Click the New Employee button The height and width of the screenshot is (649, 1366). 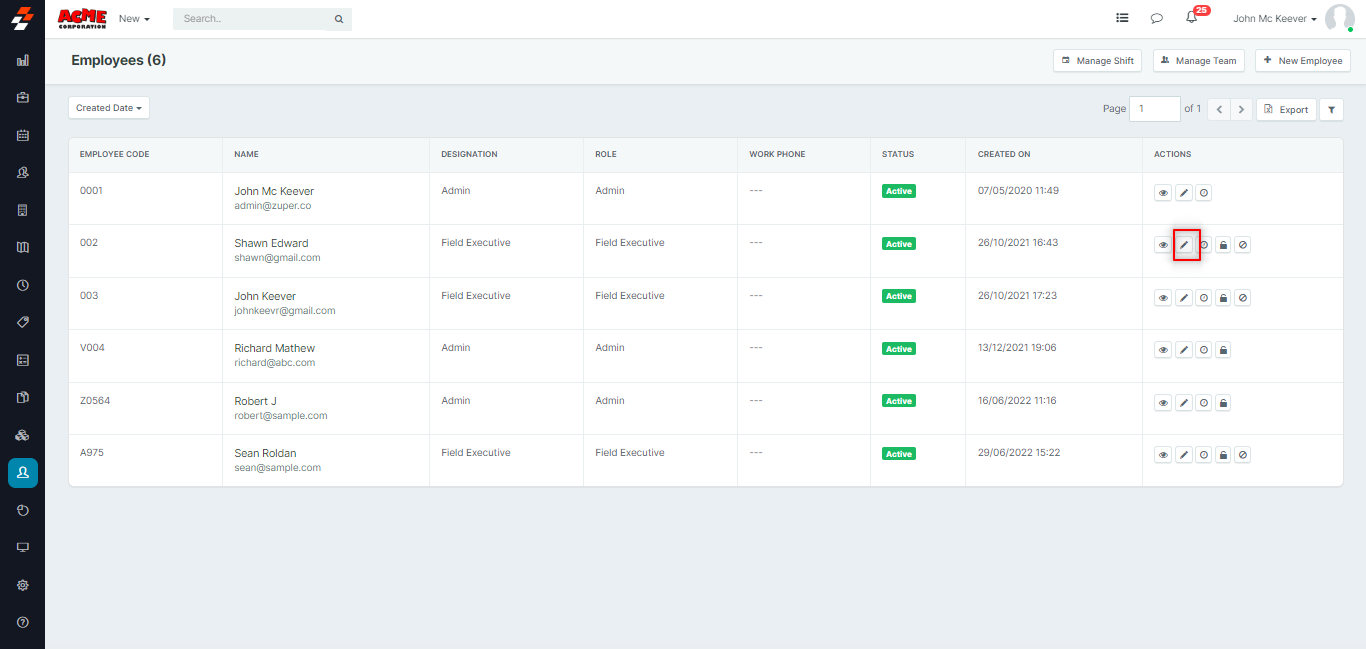tap(1303, 61)
